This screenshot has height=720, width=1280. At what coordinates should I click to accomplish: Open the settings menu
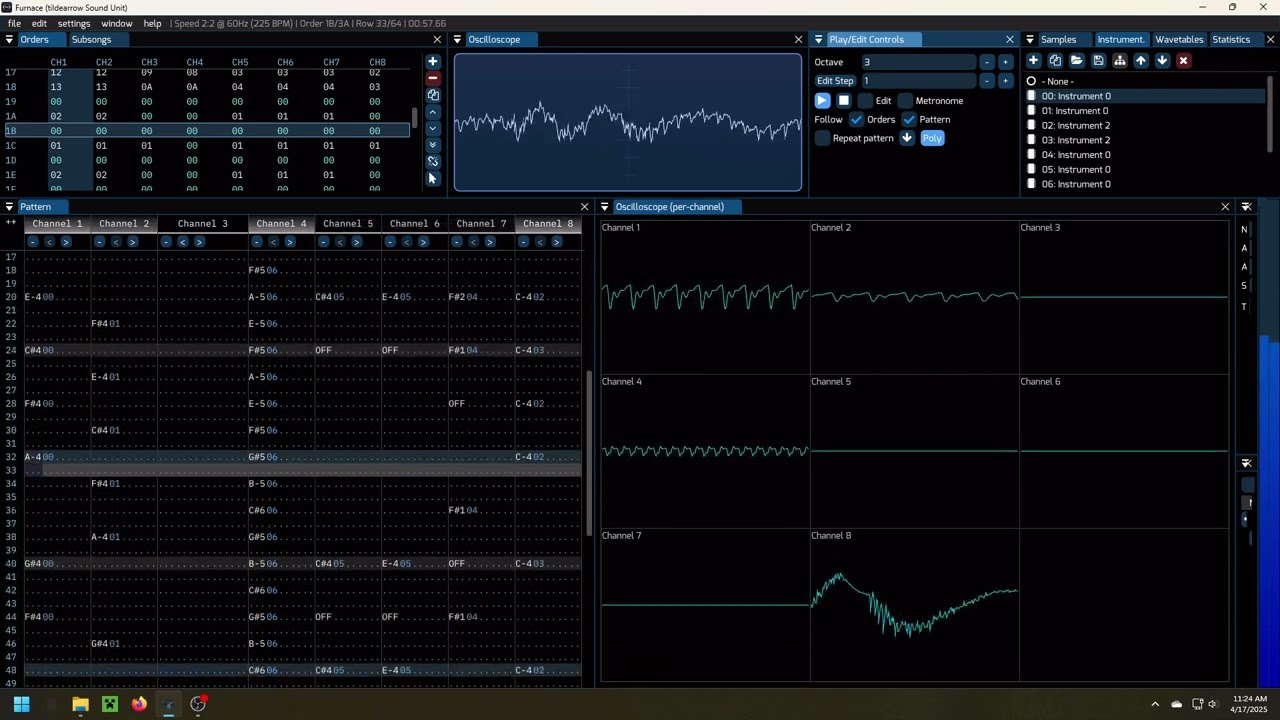[74, 23]
